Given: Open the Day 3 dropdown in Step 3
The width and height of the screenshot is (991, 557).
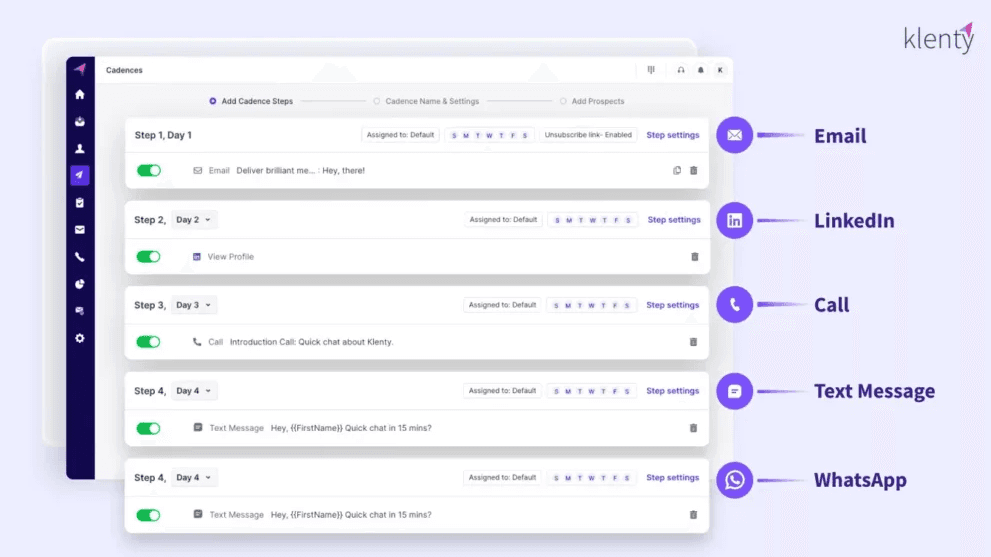Looking at the screenshot, I should 193,305.
